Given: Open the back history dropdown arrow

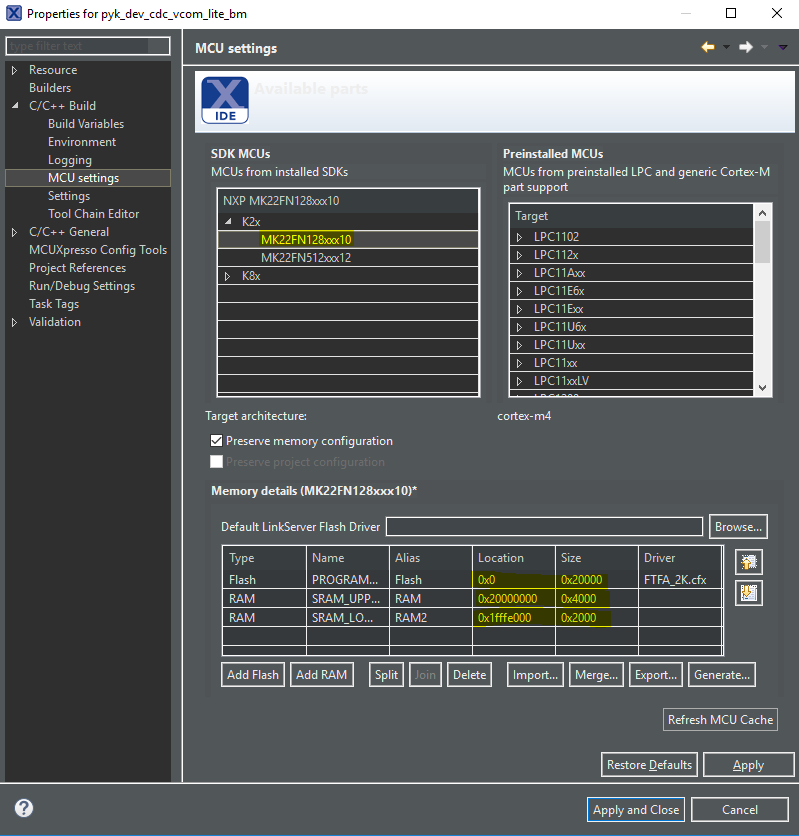Looking at the screenshot, I should (726, 47).
